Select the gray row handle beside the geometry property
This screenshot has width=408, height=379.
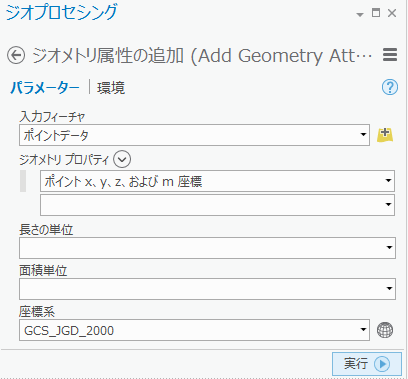(x=23, y=181)
